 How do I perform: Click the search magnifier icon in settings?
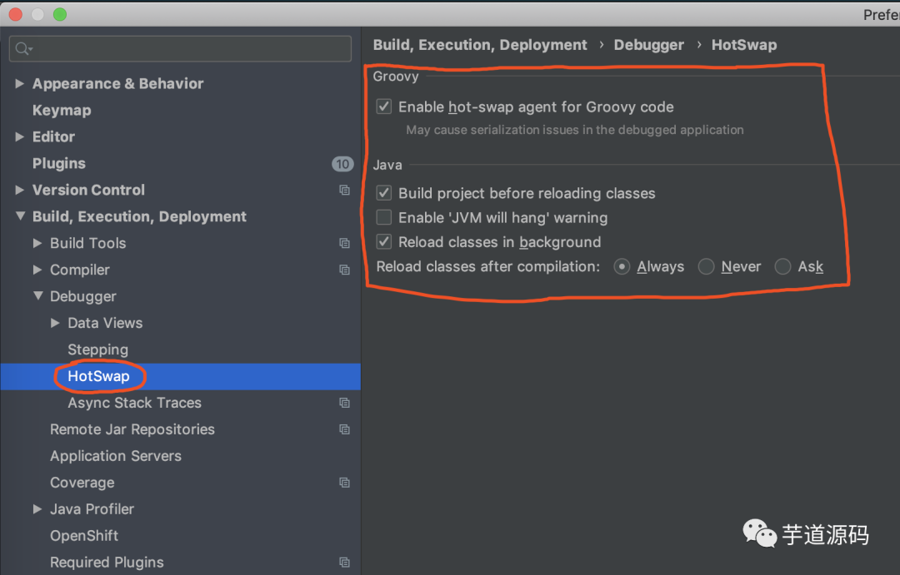click(23, 48)
